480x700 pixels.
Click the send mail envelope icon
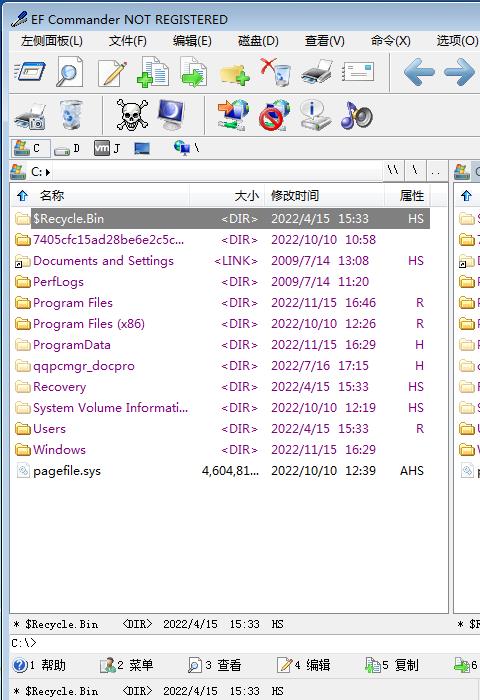click(x=358, y=72)
